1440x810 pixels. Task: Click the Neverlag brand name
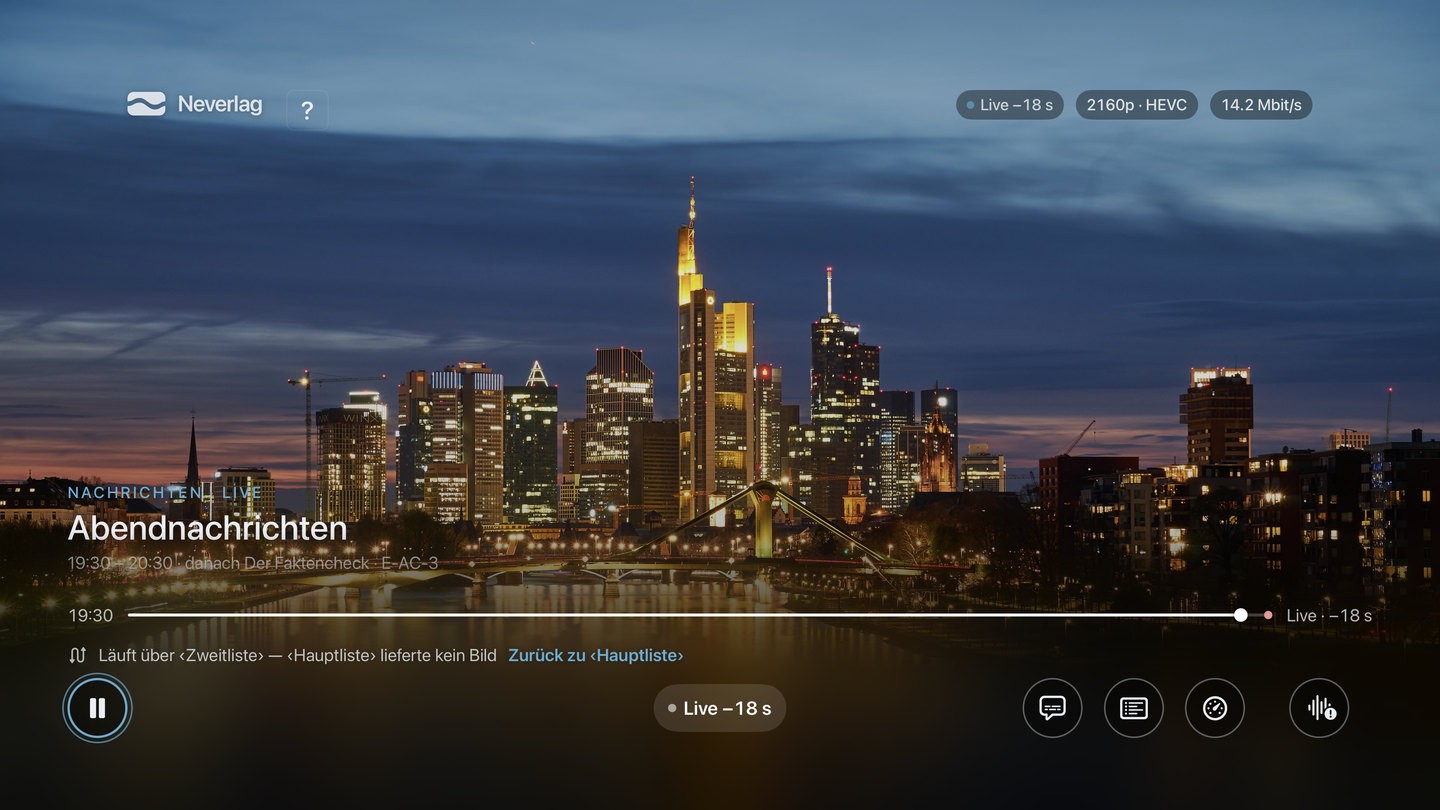[220, 104]
